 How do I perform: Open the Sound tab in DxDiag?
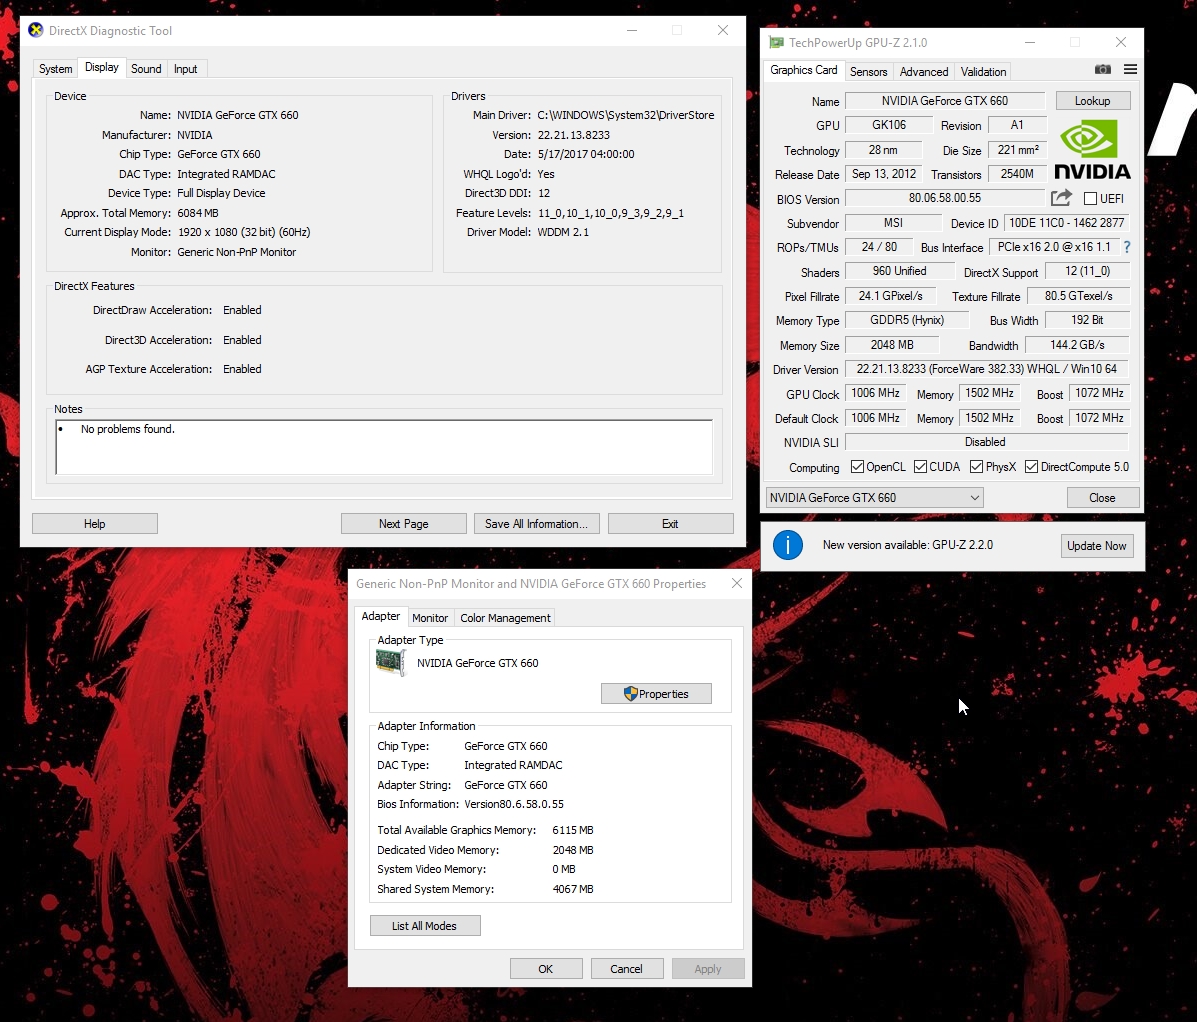(x=146, y=69)
